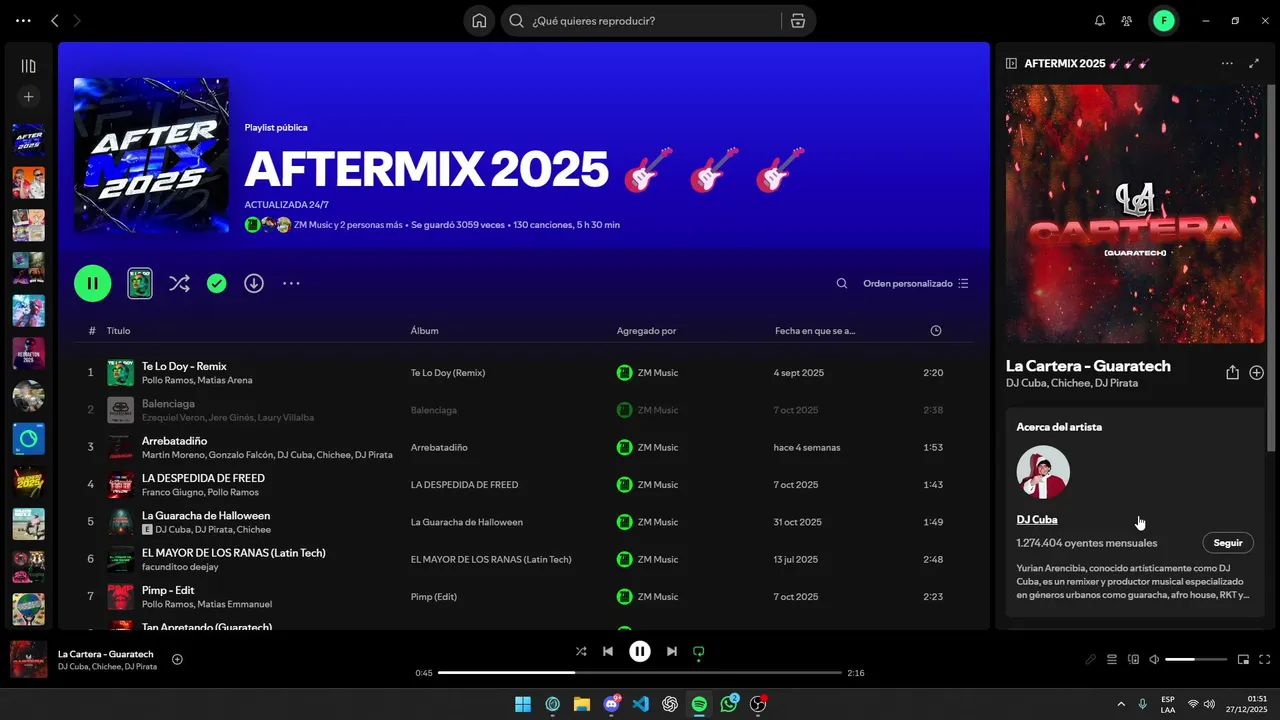Image resolution: width=1280 pixels, height=720 pixels.
Task: Click the green saved-to-library checkmark
Action: point(216,284)
